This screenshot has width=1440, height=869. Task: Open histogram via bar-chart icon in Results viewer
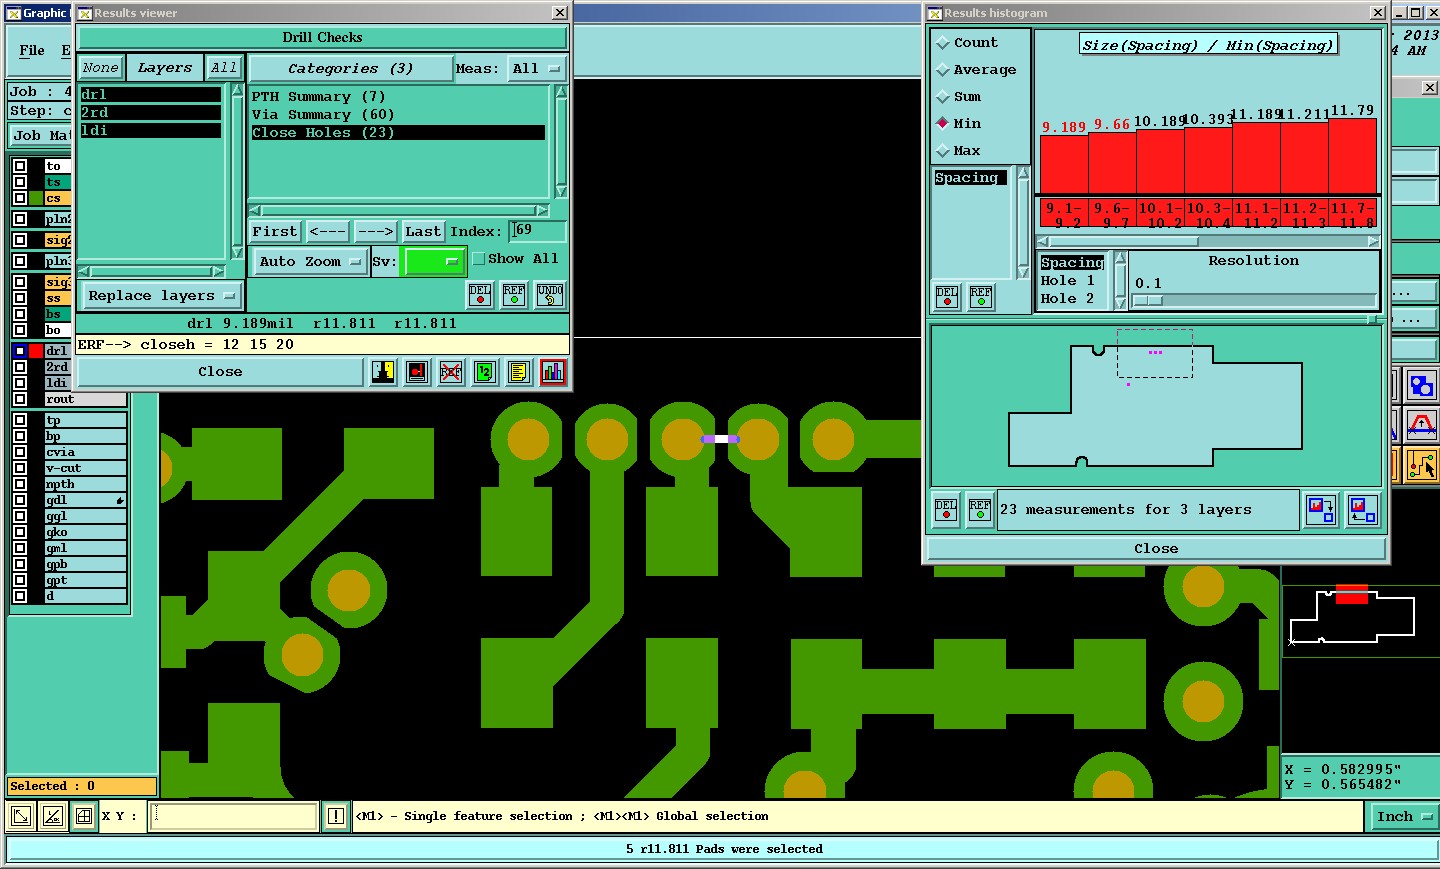(x=552, y=372)
